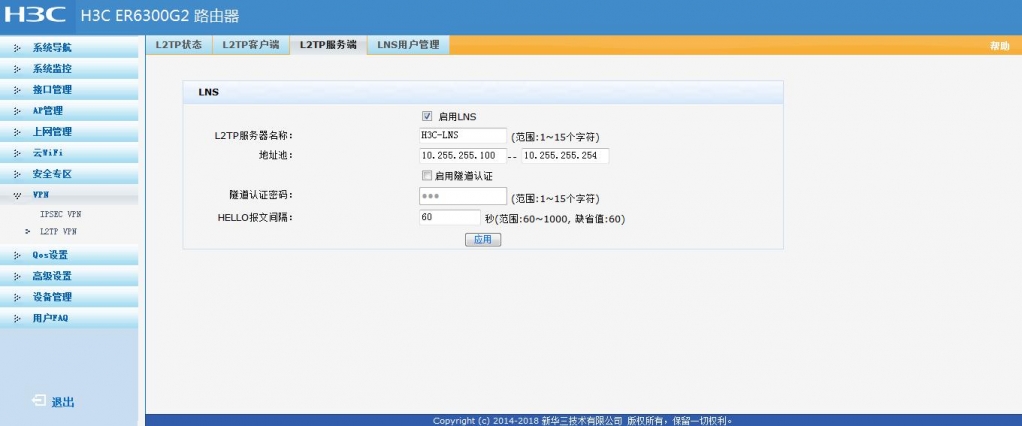This screenshot has height=426, width=1022.
Task: Click the 退出 logout link
Action: pyautogui.click(x=63, y=402)
